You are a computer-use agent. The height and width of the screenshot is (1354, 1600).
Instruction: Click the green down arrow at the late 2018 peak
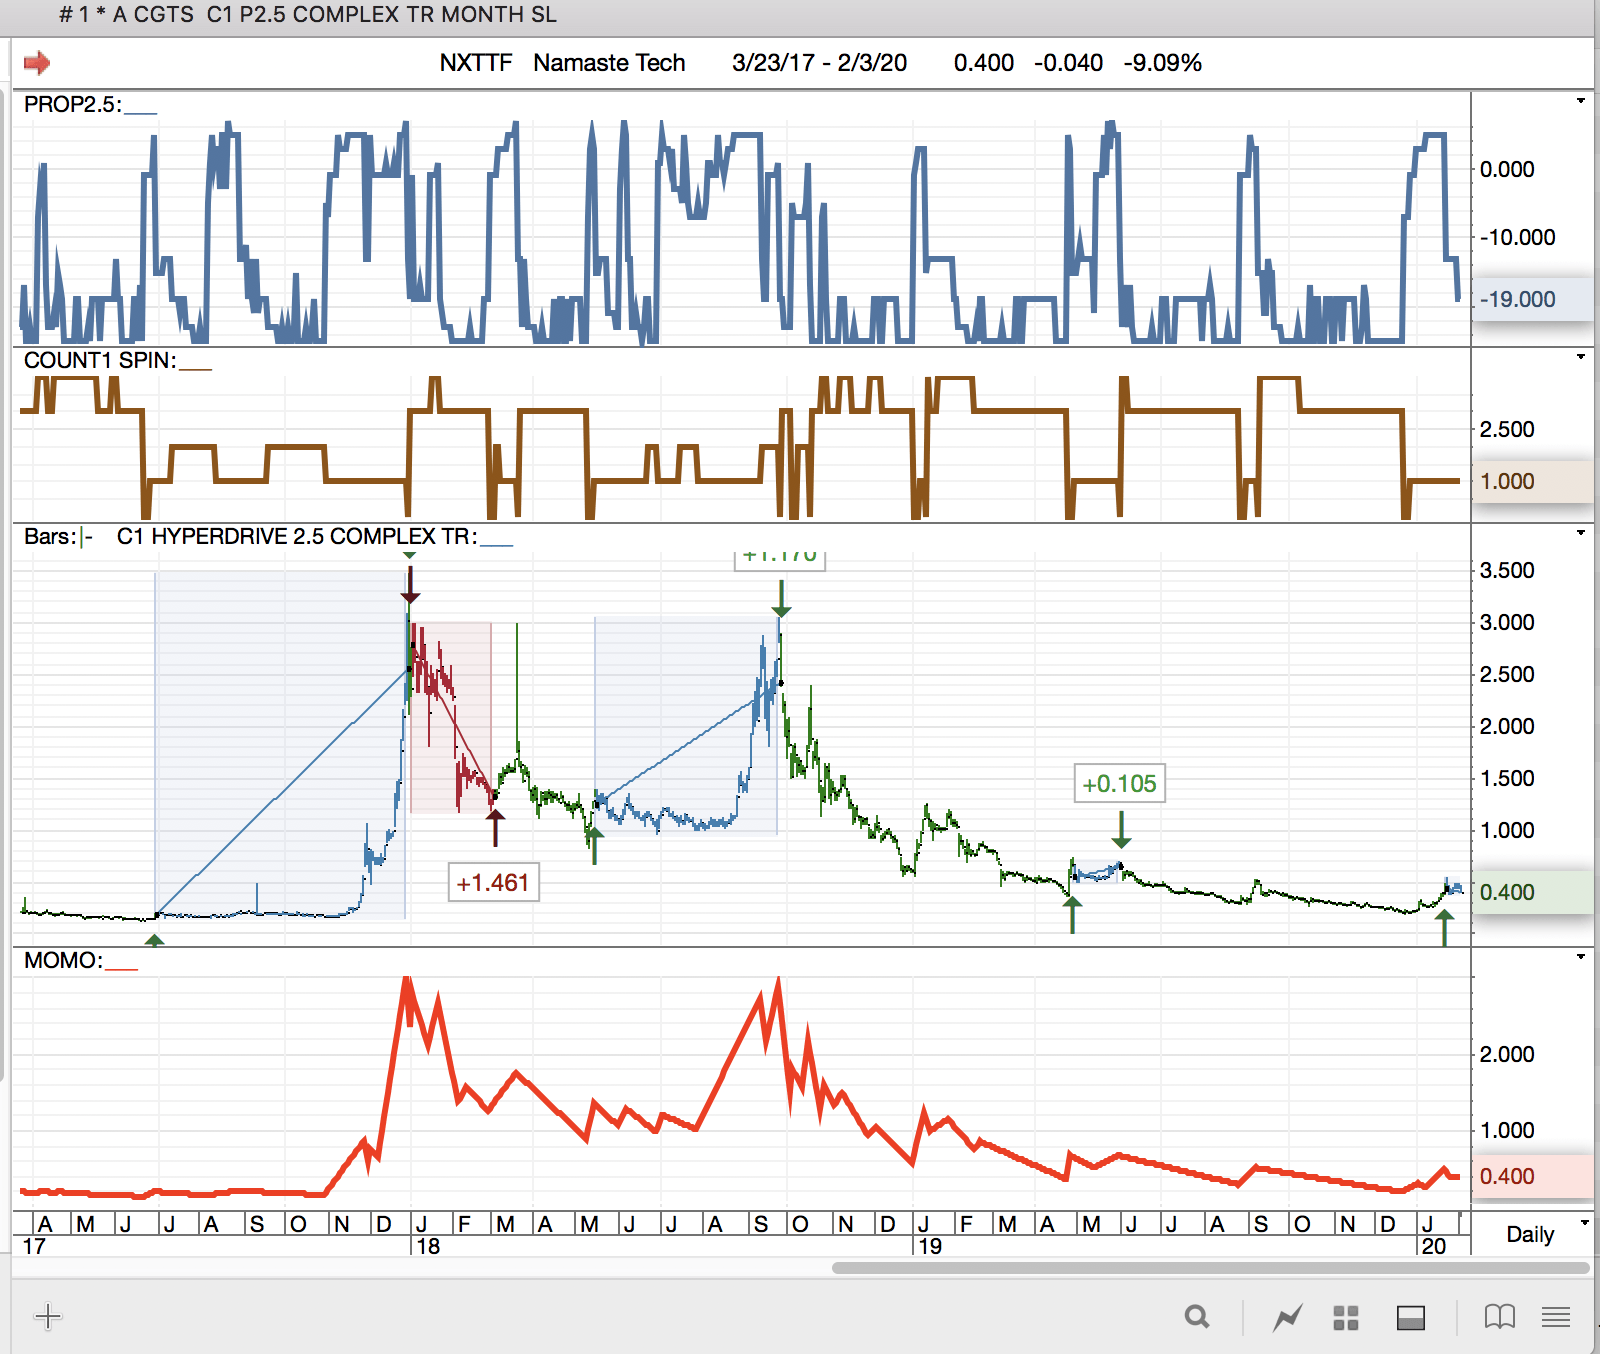[x=781, y=598]
